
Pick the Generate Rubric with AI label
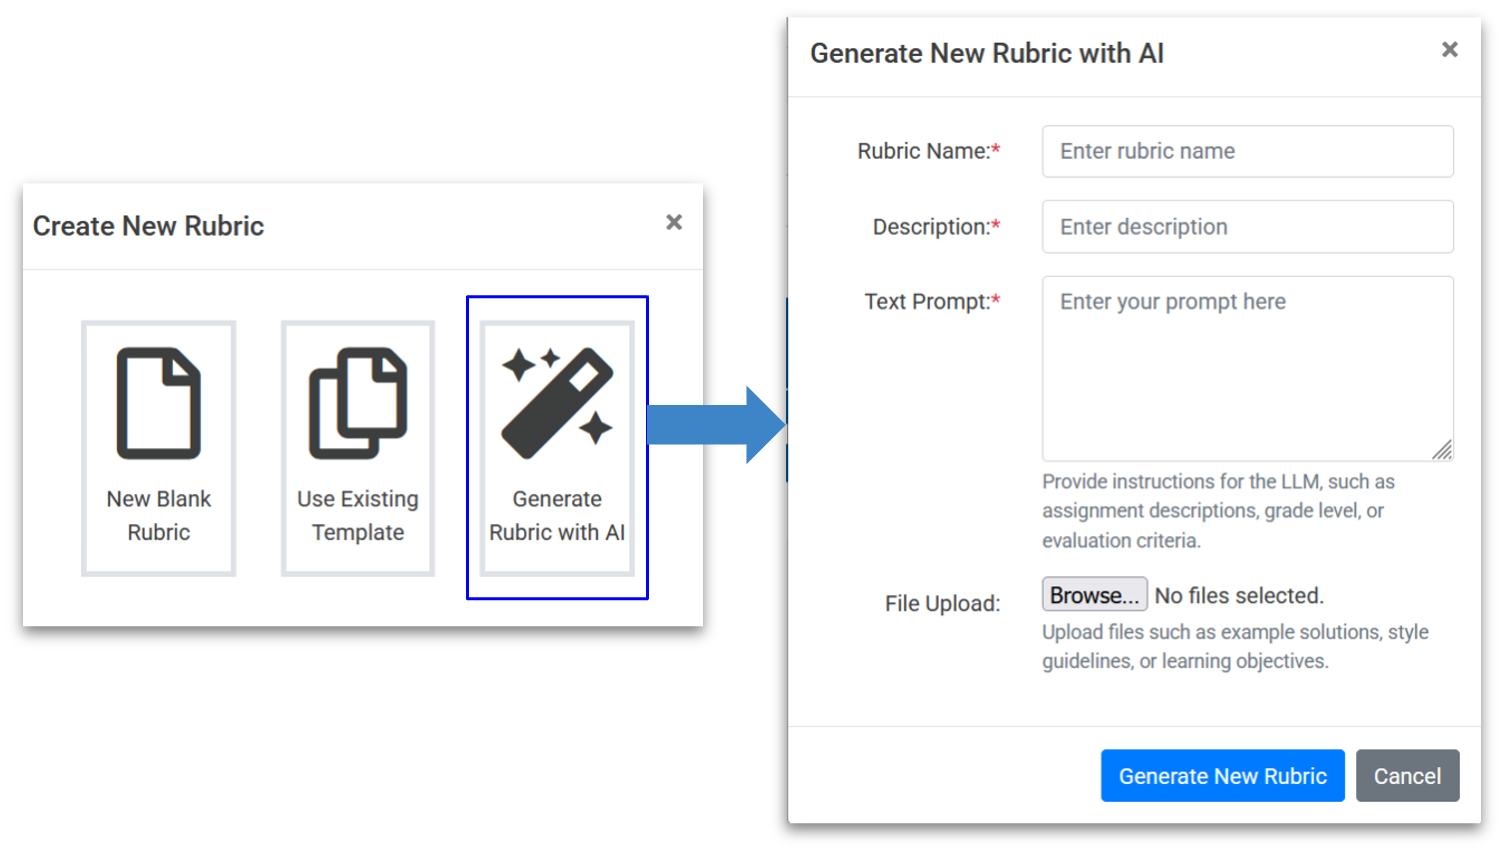pos(557,515)
